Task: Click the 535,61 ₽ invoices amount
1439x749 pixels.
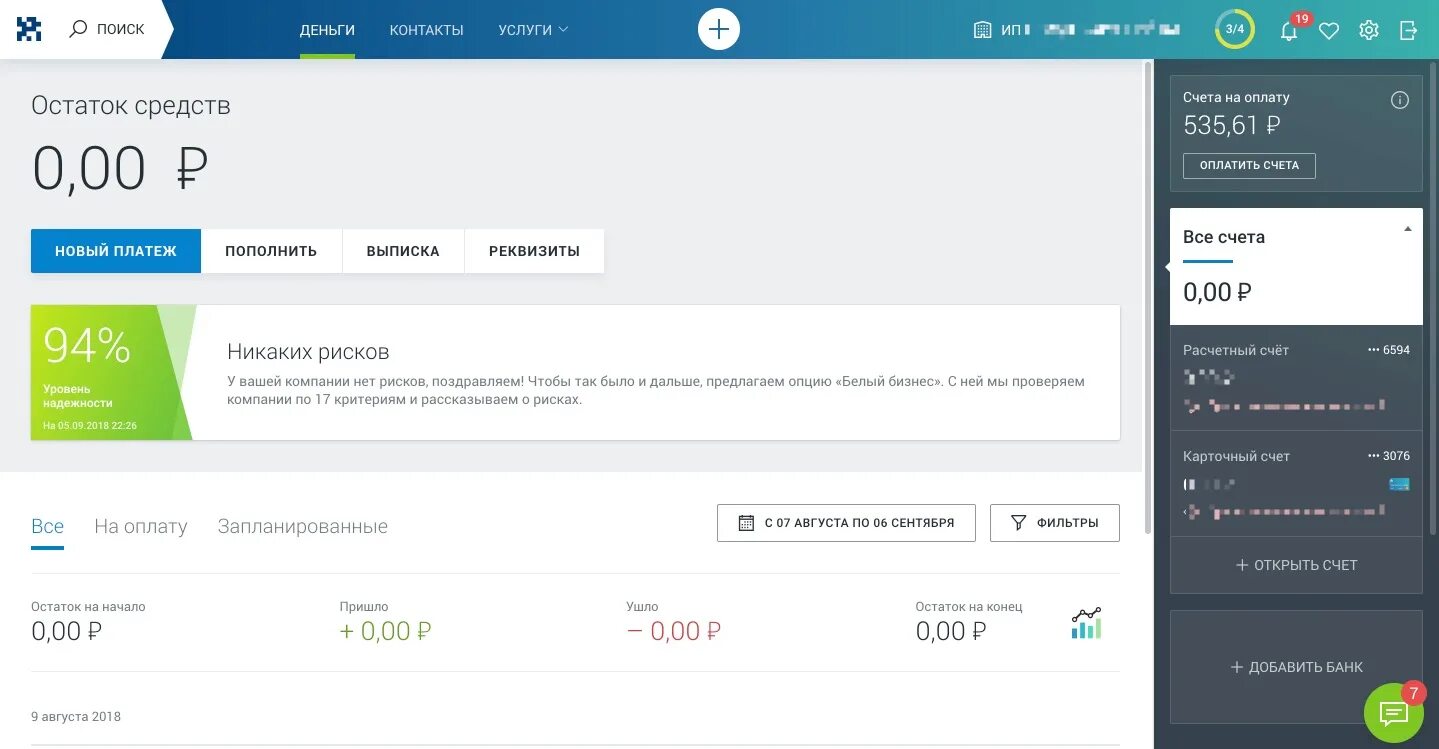Action: tap(1232, 125)
